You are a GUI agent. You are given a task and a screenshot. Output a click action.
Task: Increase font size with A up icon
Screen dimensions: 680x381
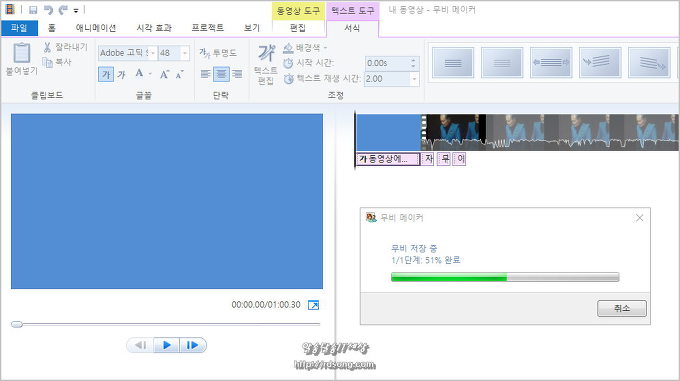164,74
